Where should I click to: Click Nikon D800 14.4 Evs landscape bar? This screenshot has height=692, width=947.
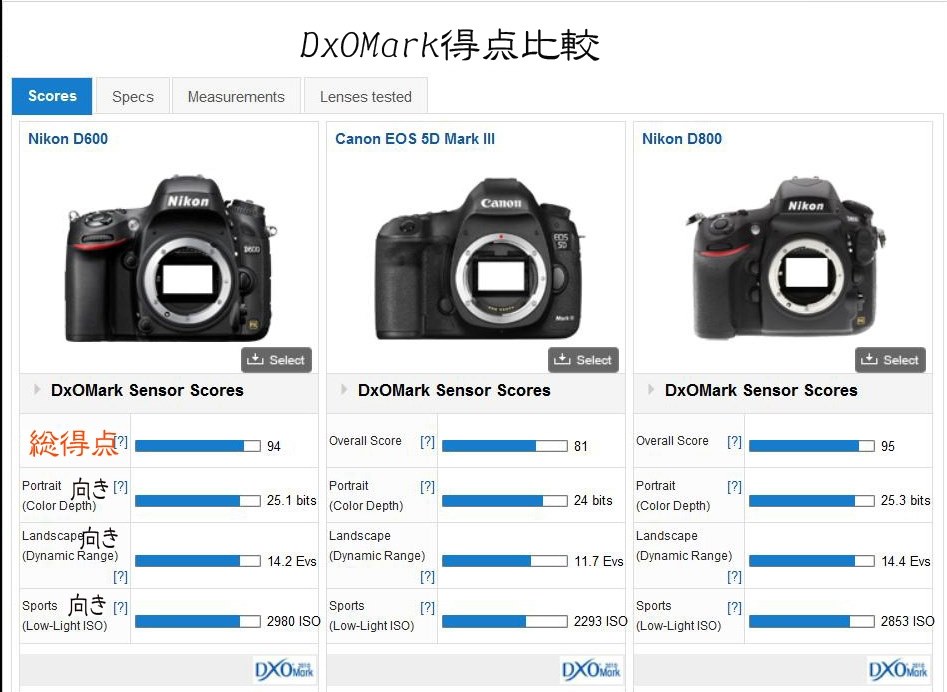(812, 561)
